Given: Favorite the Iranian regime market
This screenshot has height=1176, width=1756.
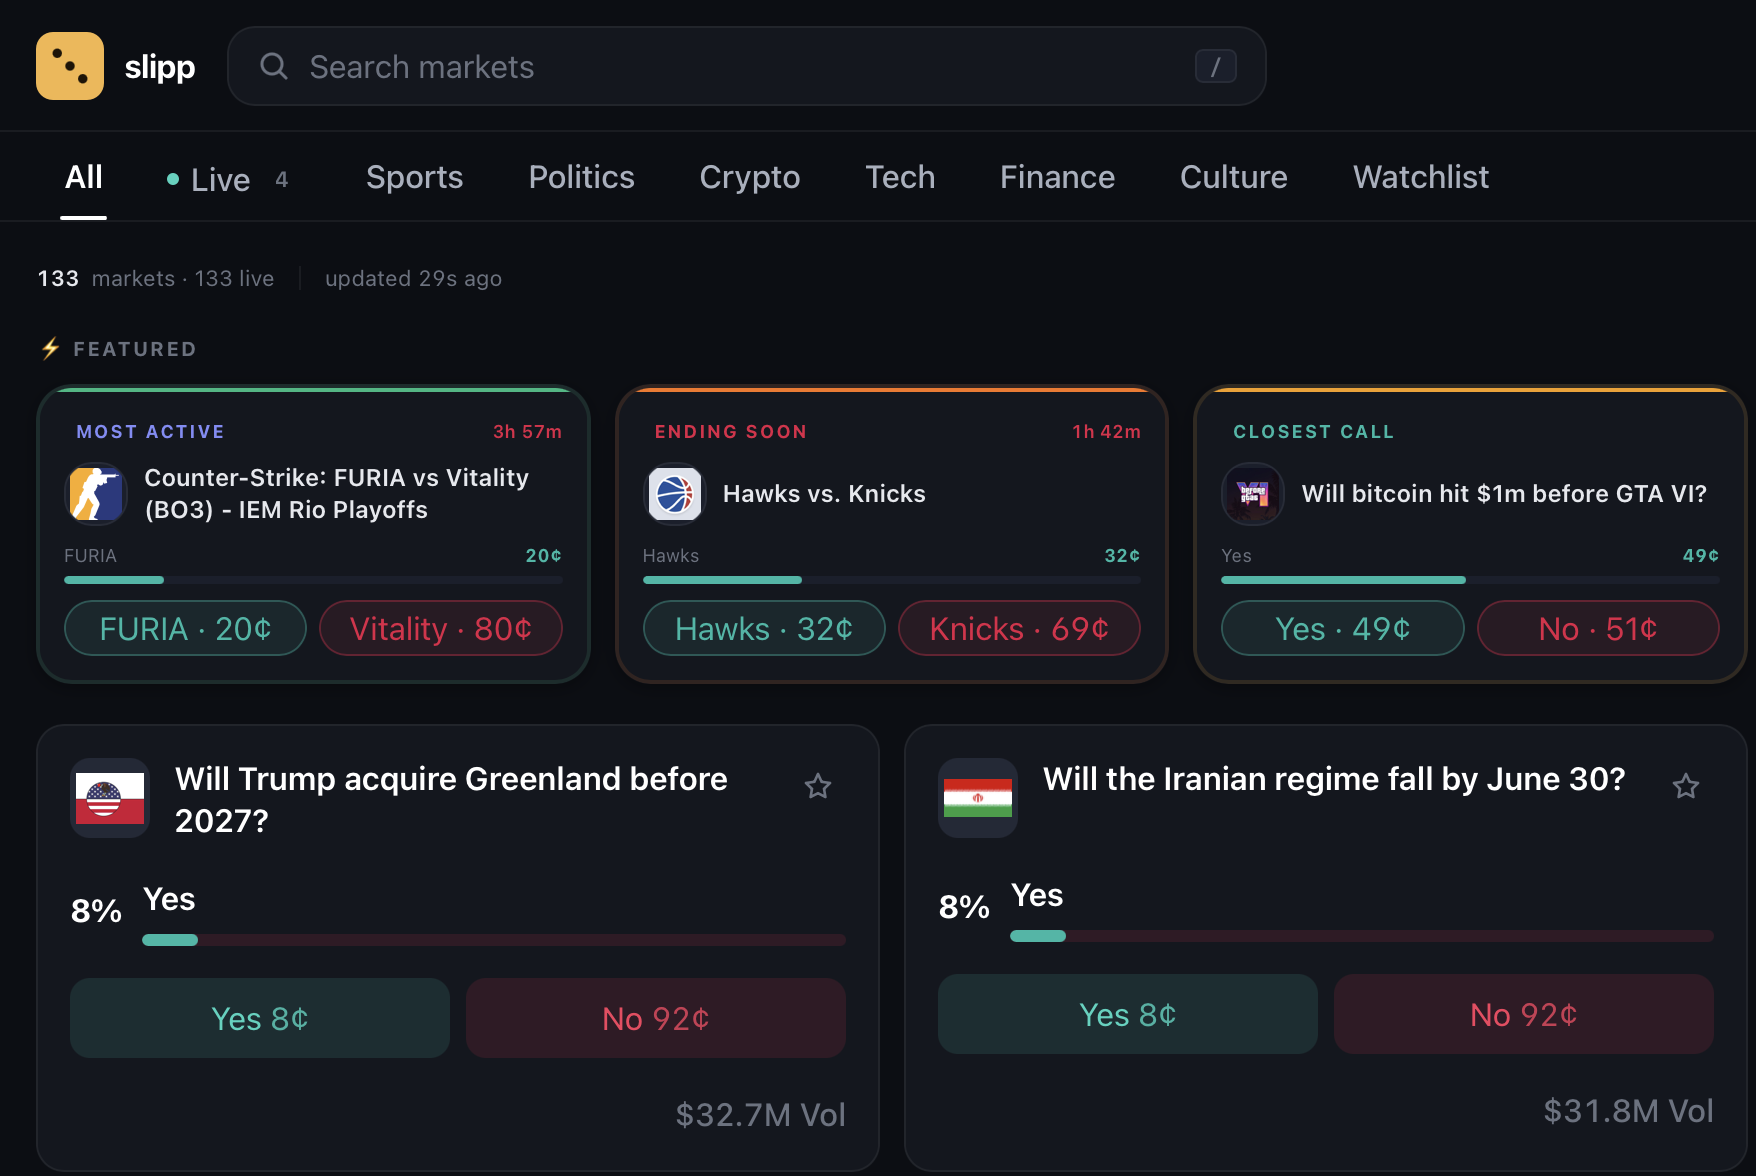Looking at the screenshot, I should [1686, 786].
